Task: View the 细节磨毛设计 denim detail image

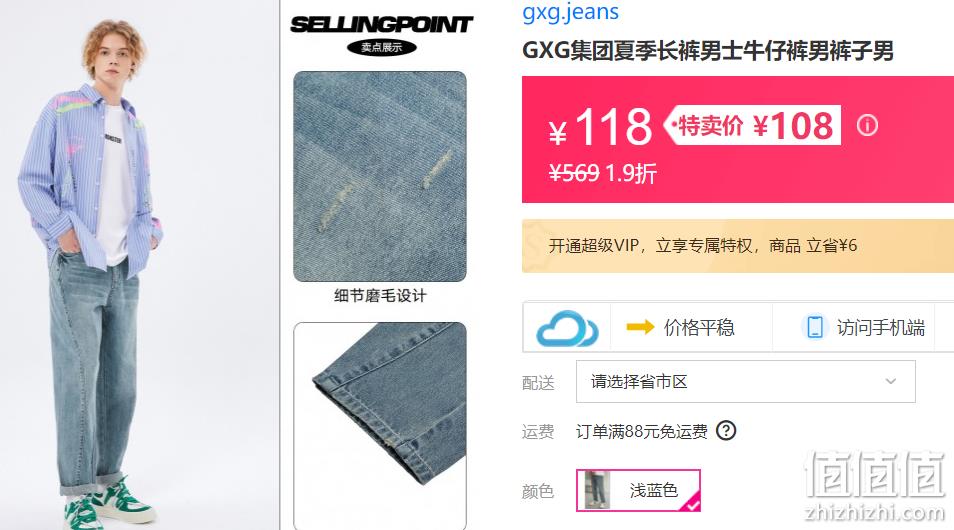Action: tap(380, 176)
